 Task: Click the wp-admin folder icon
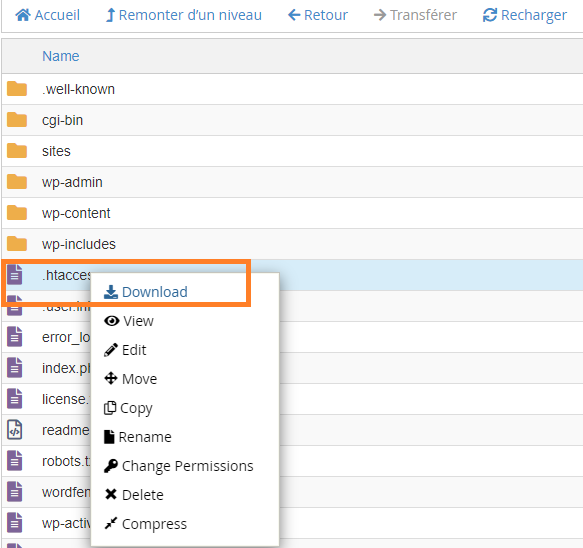tap(17, 182)
